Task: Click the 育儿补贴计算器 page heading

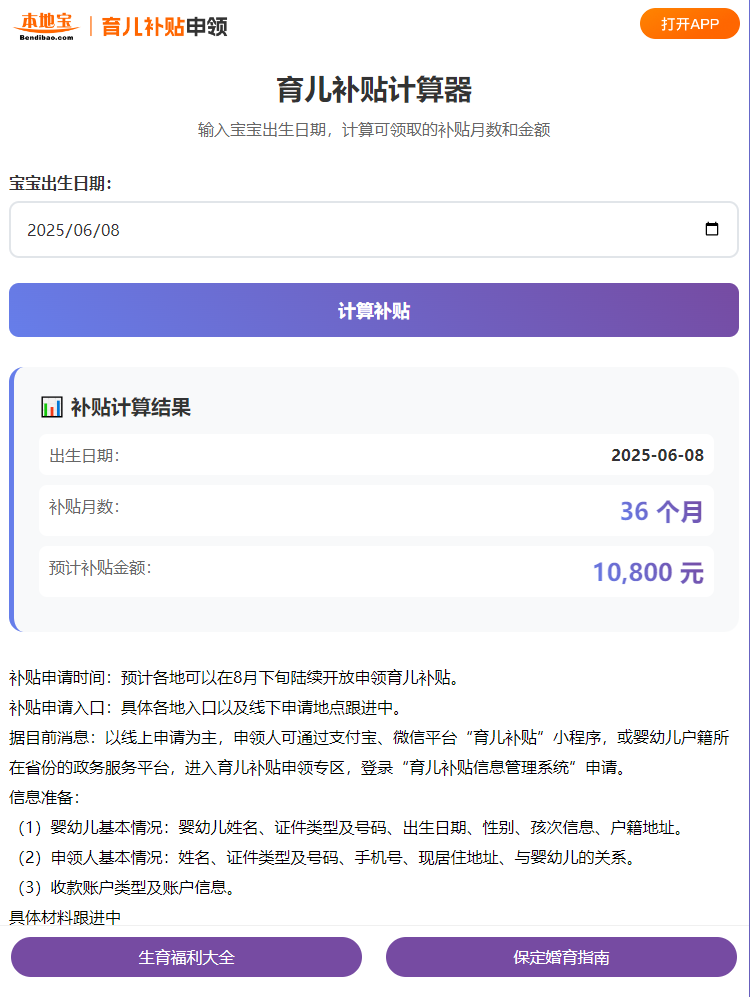Action: pyautogui.click(x=374, y=90)
